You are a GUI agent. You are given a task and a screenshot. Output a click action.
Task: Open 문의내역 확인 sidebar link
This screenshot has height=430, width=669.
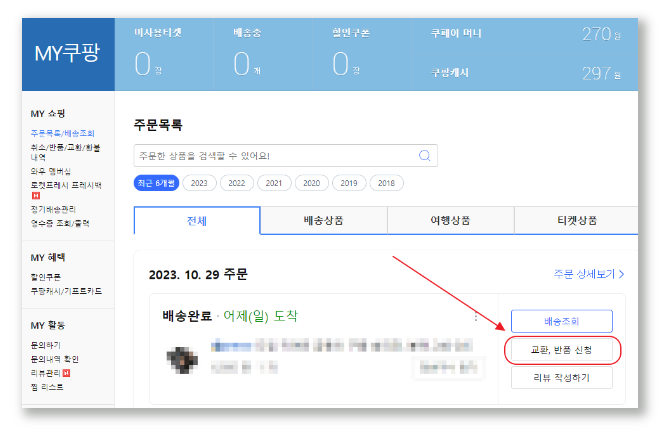point(54,359)
